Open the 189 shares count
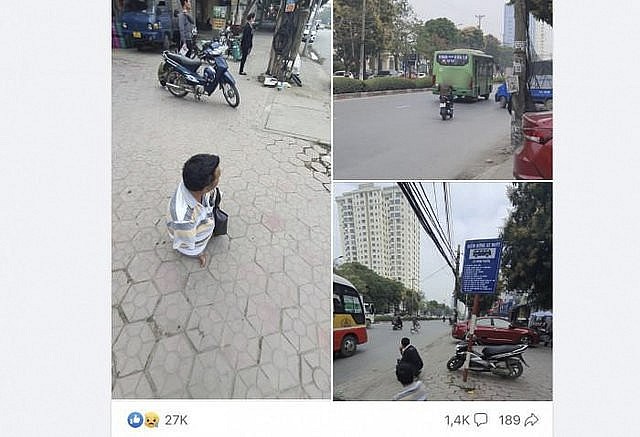 [x=509, y=420]
